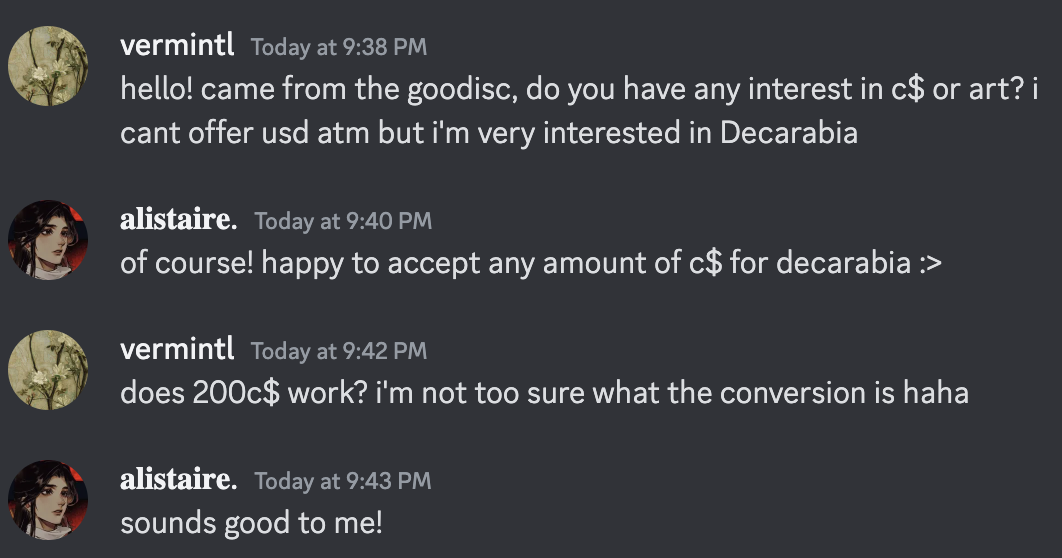Click the message starting "hello! came from the goodisc"
1062x558 pixels.
pyautogui.click(x=578, y=89)
